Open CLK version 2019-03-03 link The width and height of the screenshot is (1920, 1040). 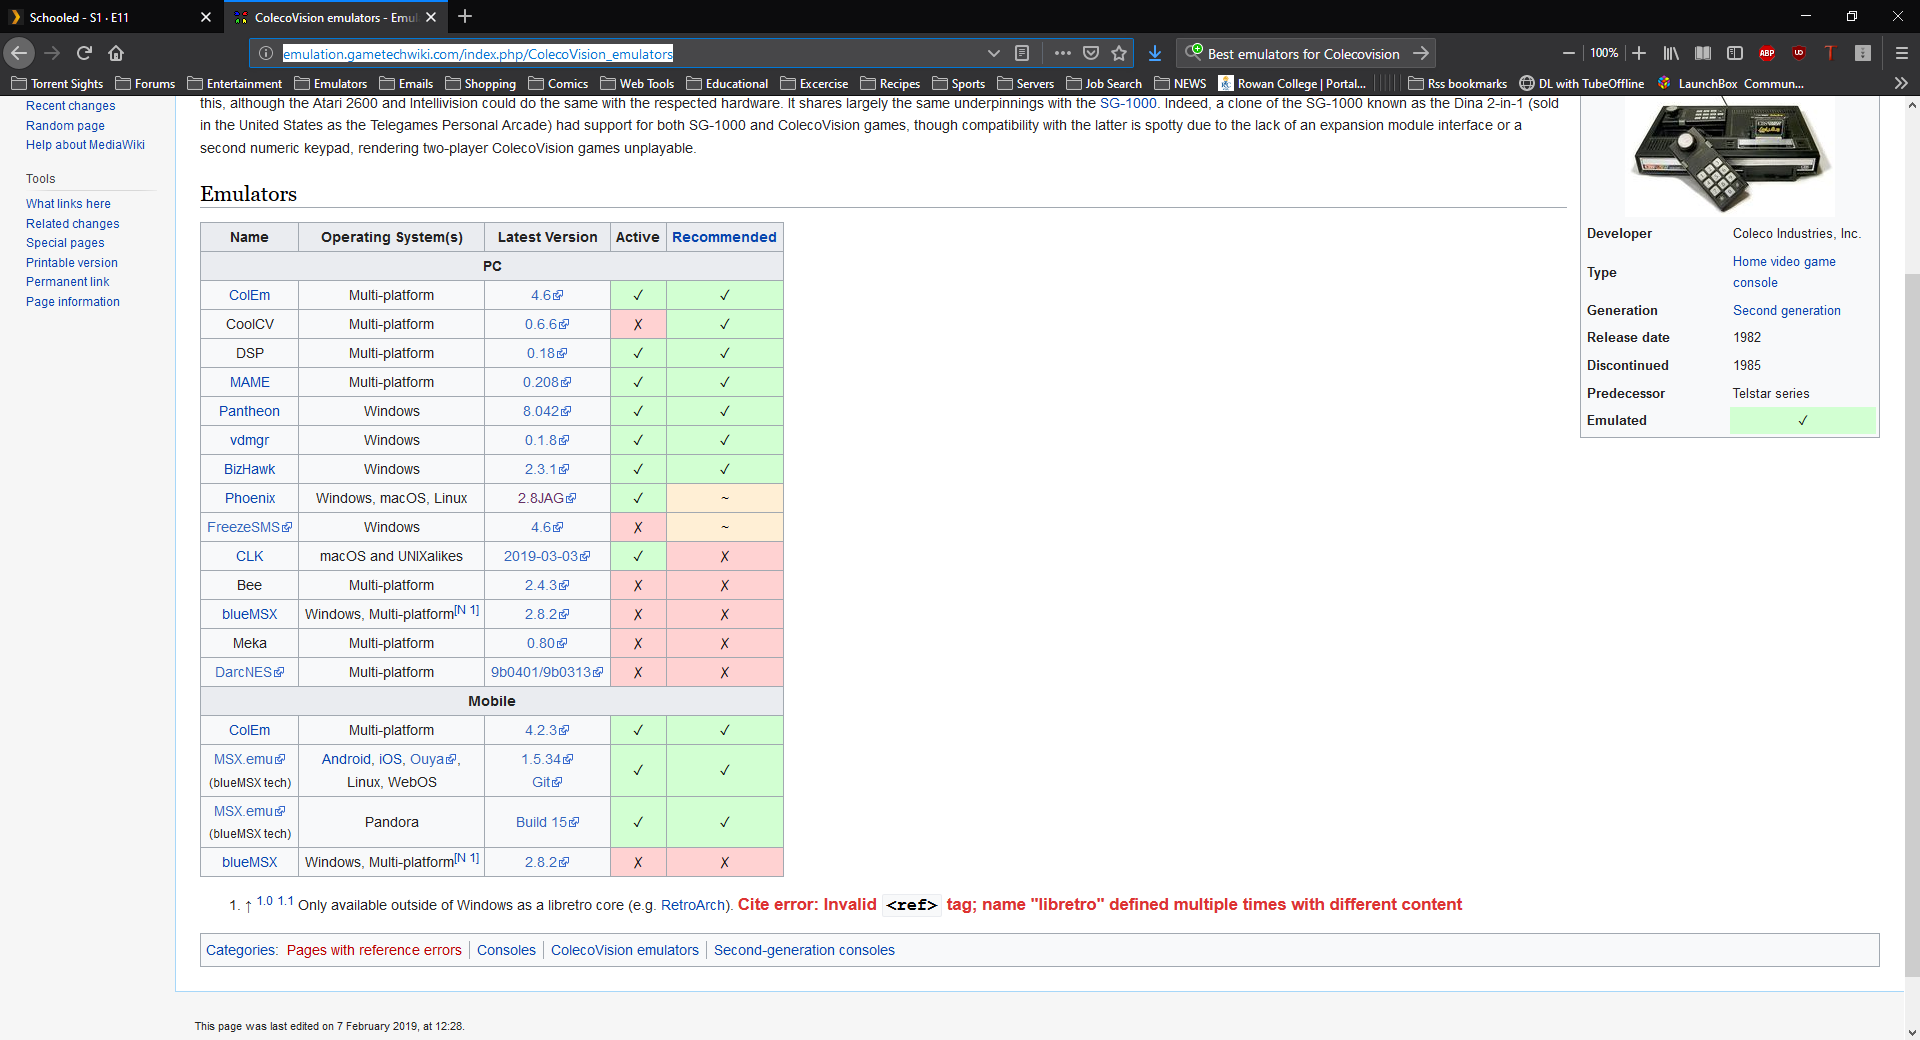[547, 556]
